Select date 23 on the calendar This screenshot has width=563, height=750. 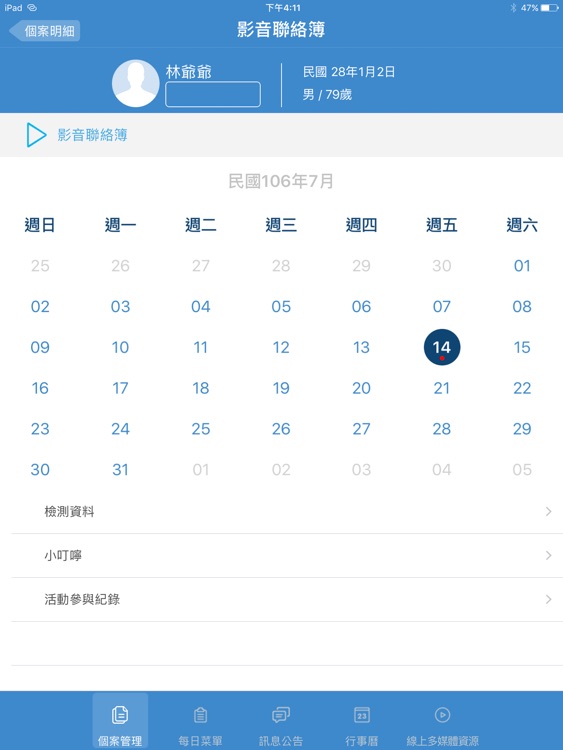coord(40,429)
